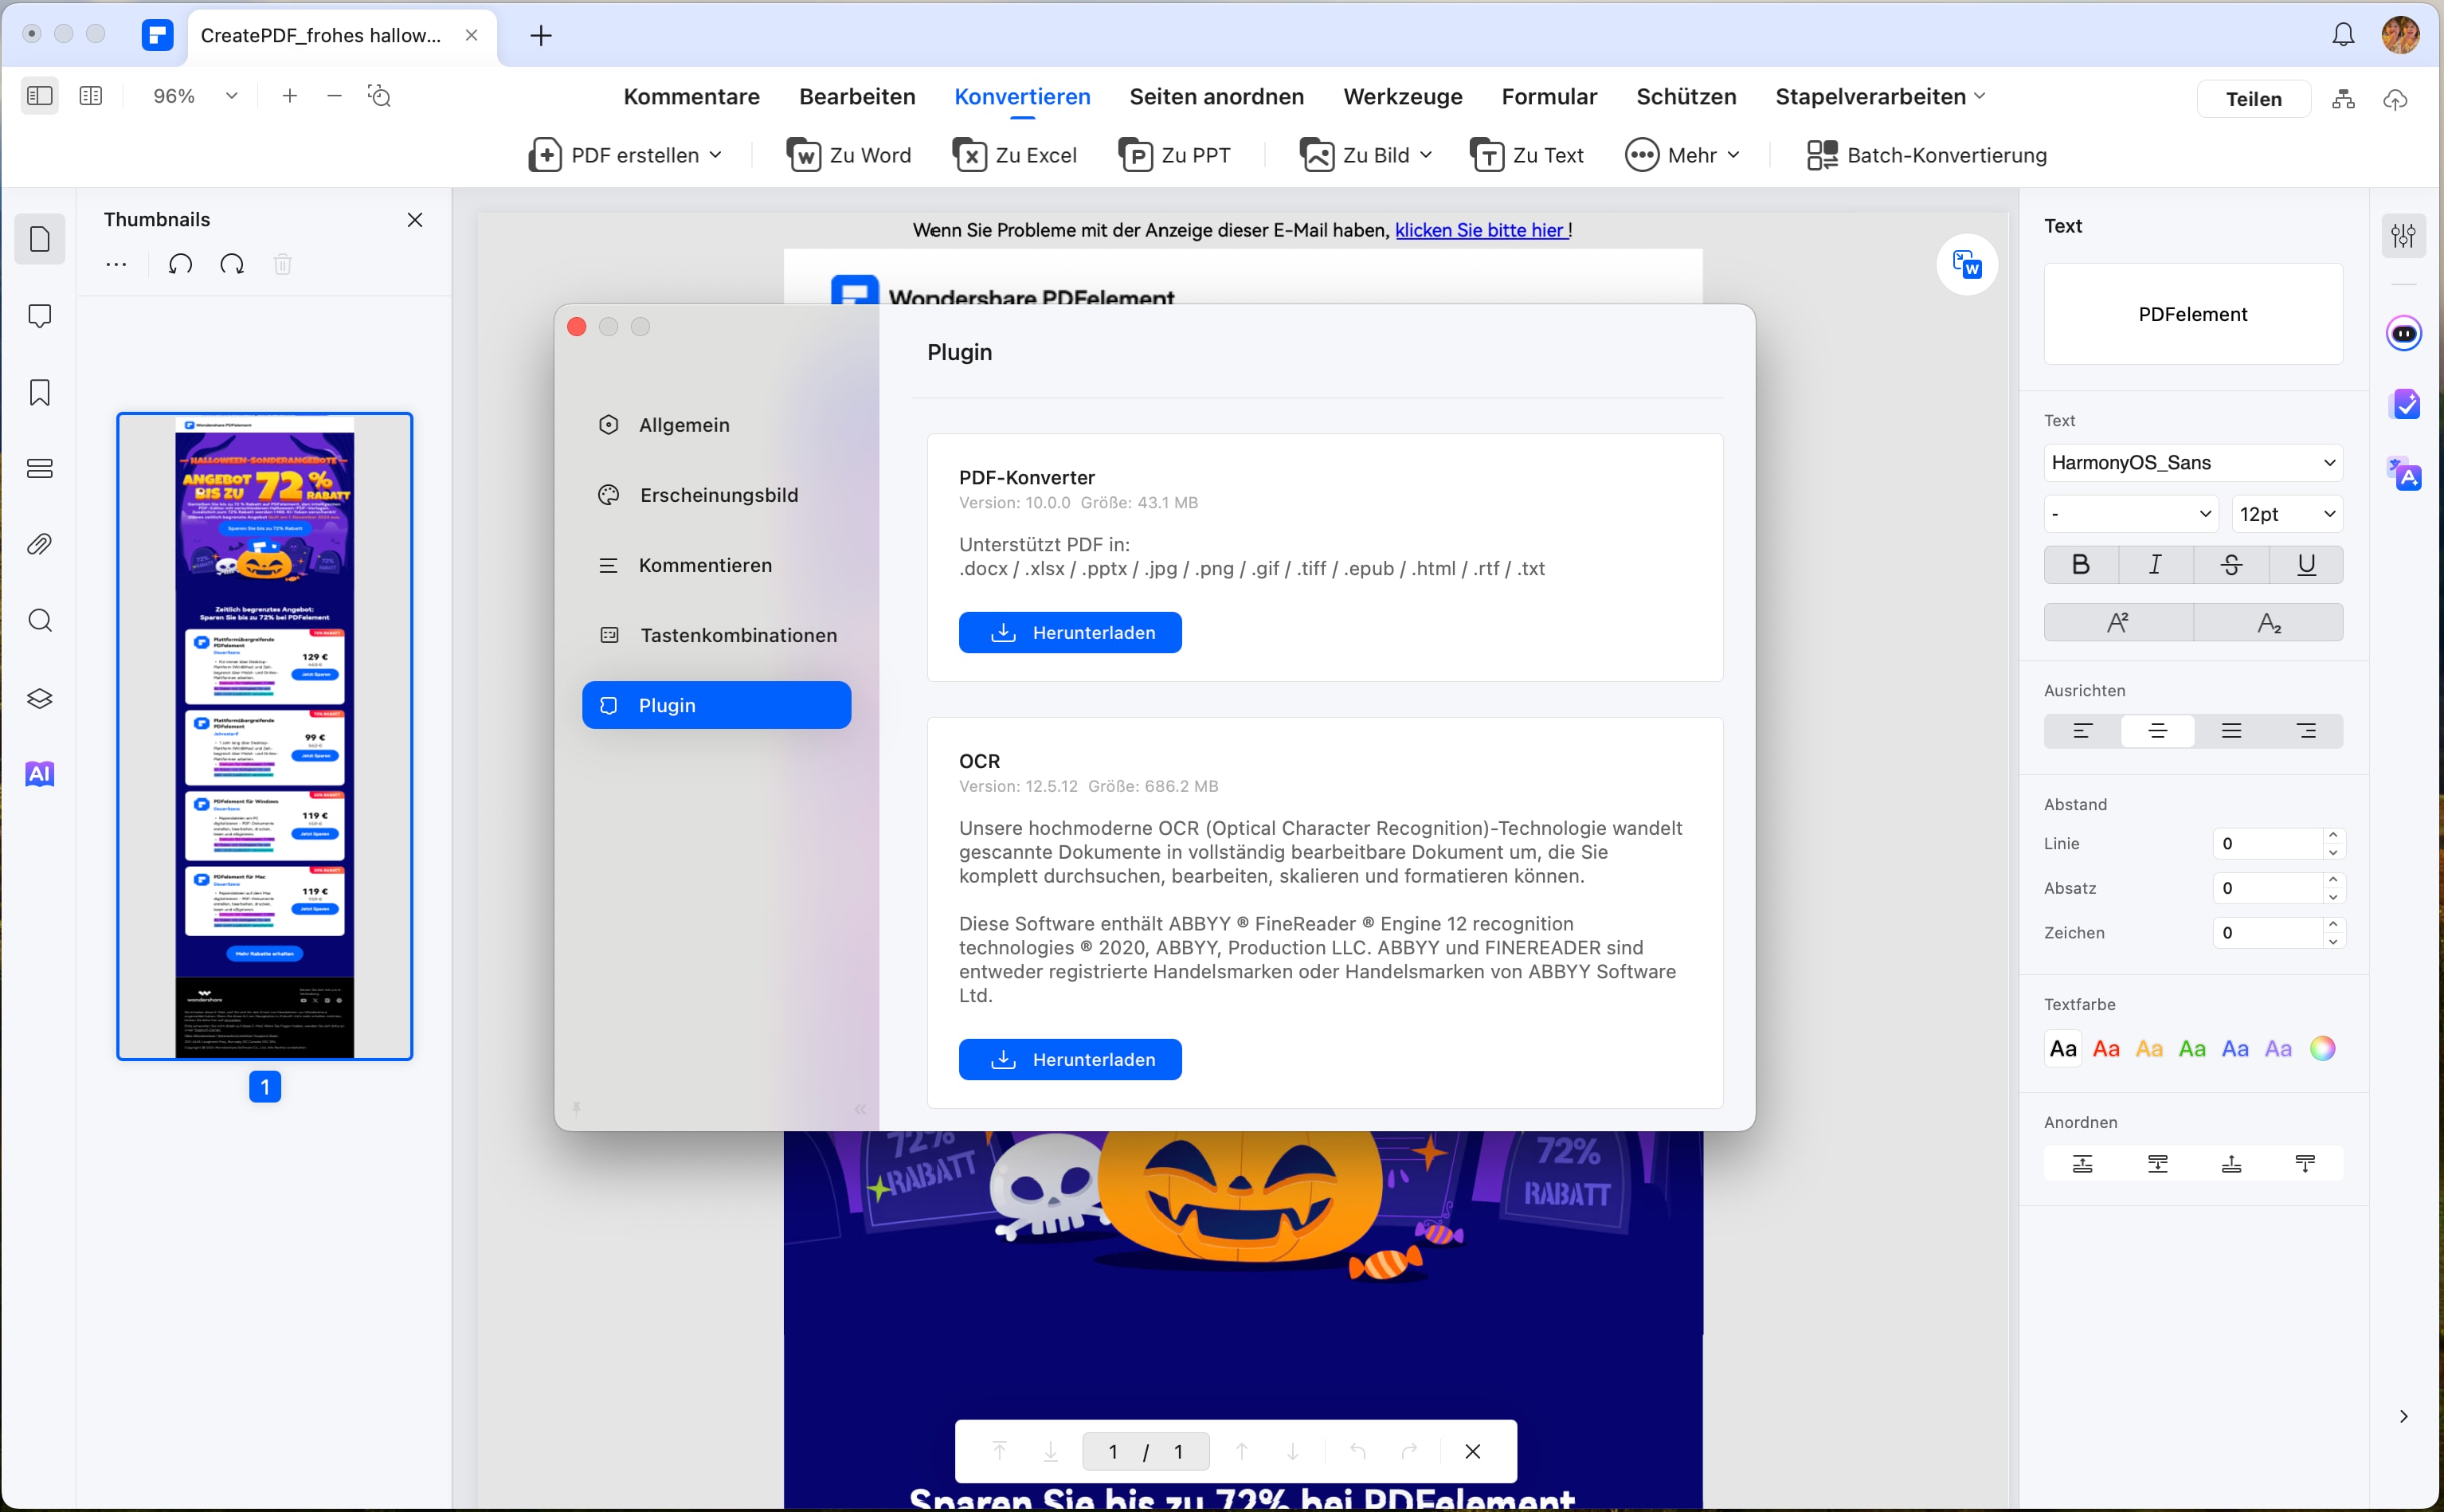Viewport: 2444px width, 1512px height.
Task: Open the comments panel in left sidebar
Action: click(40, 316)
